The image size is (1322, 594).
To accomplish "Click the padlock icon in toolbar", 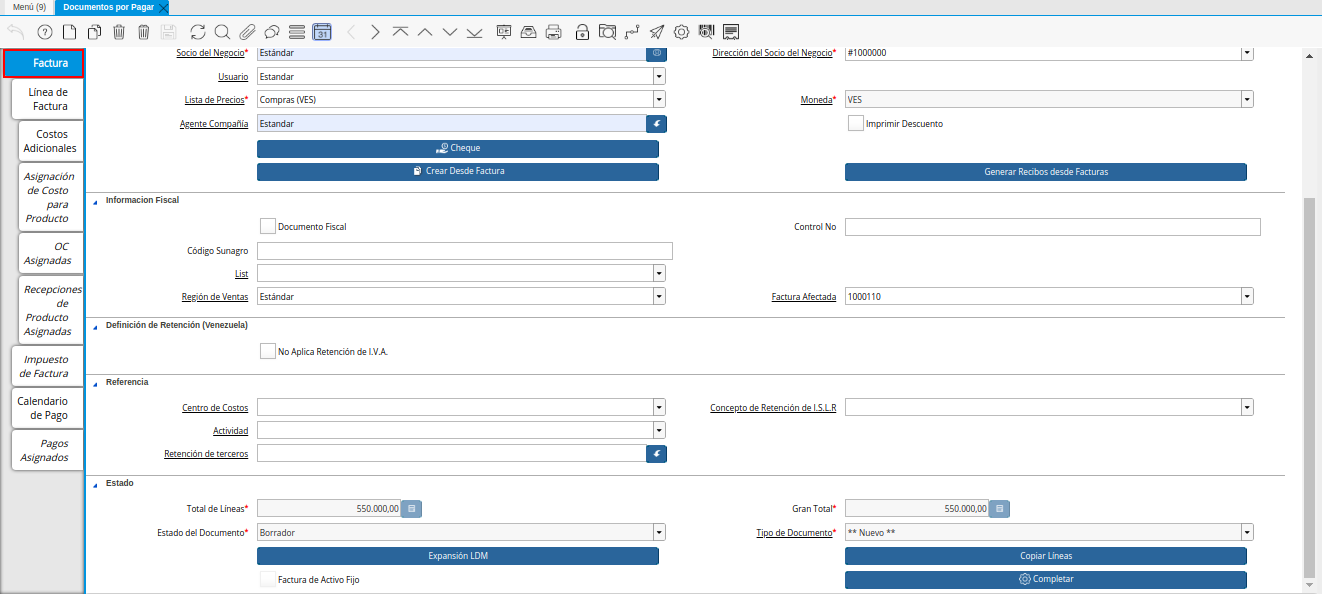I will [582, 32].
